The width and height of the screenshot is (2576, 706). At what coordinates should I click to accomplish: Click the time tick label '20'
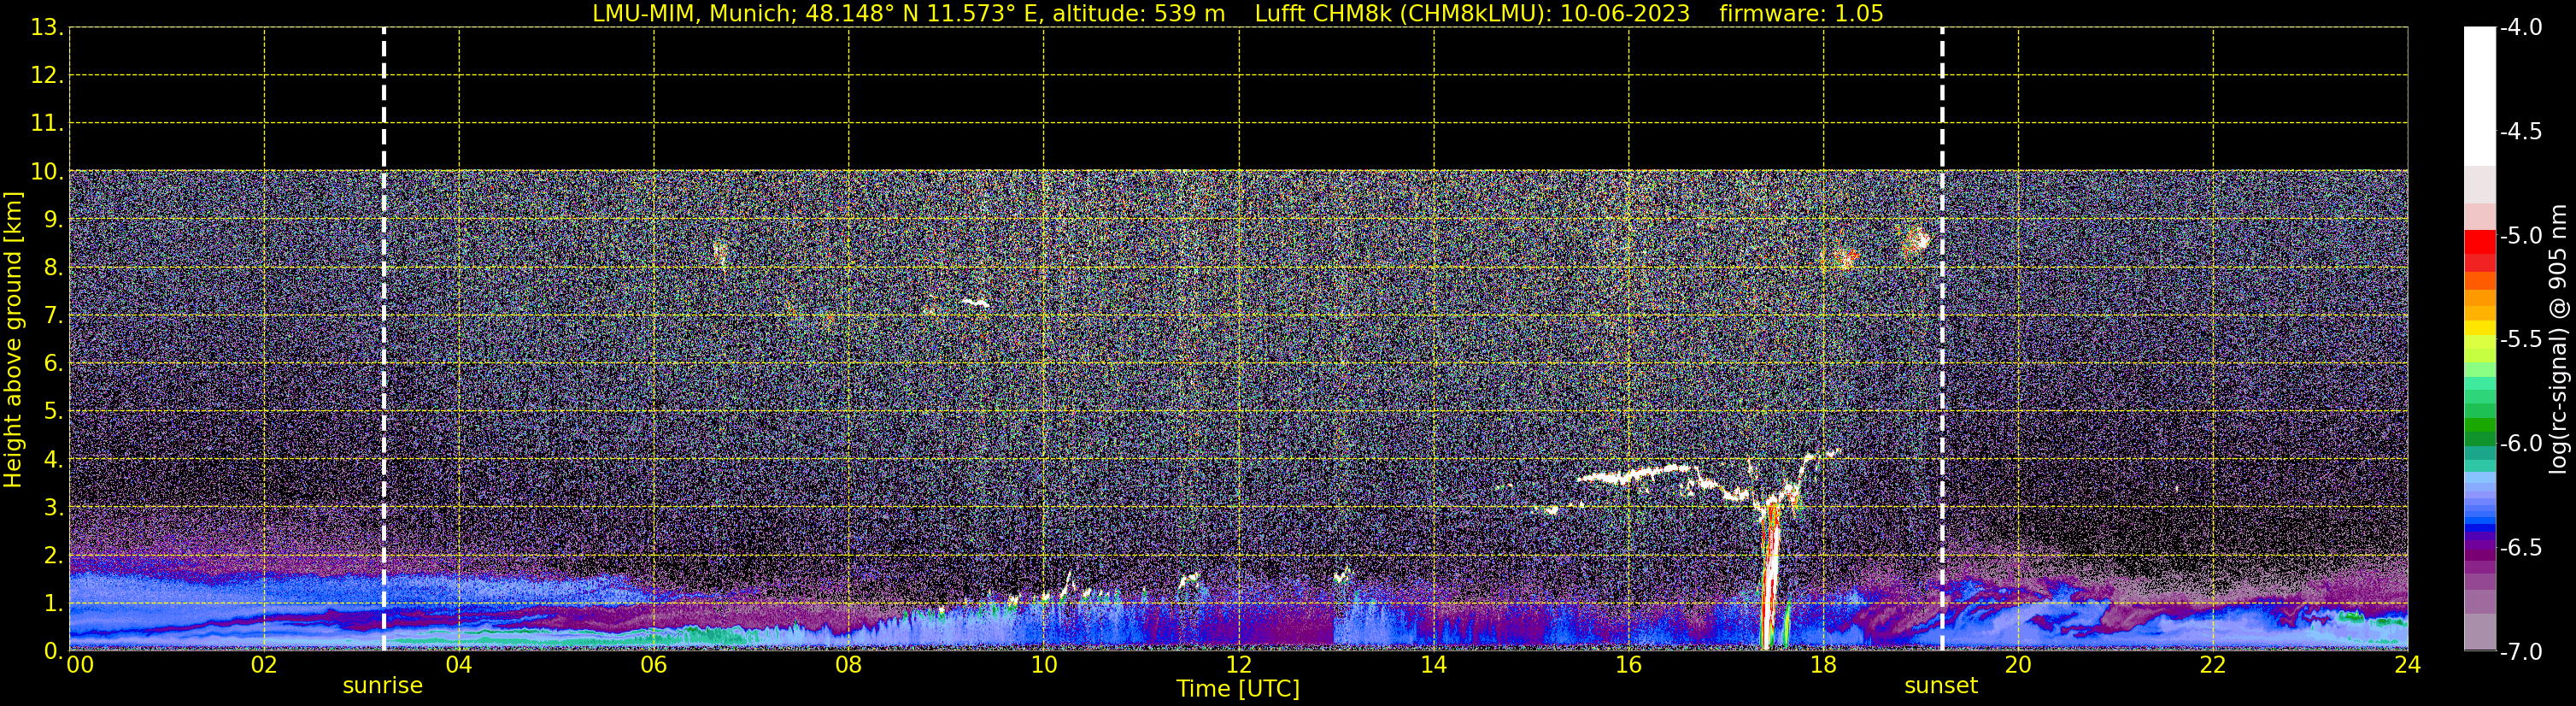point(2018,665)
